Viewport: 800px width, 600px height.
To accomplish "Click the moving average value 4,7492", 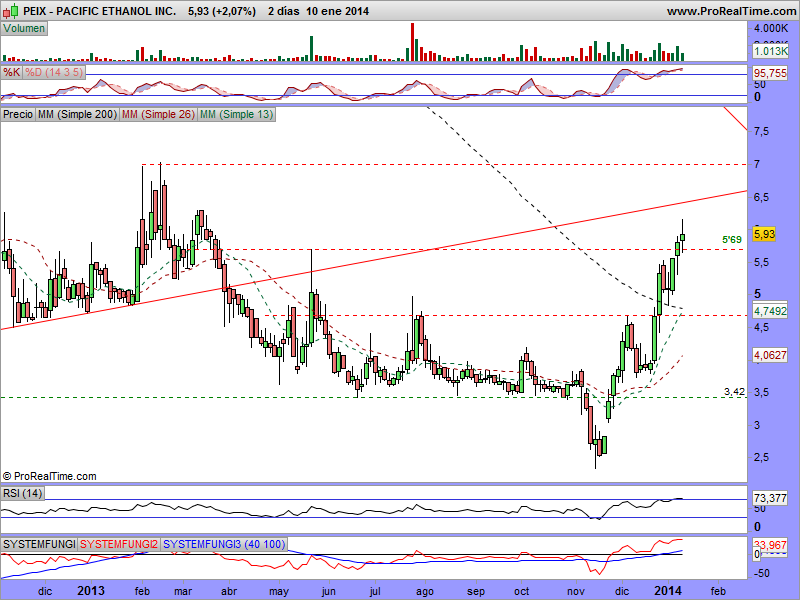I will click(770, 311).
